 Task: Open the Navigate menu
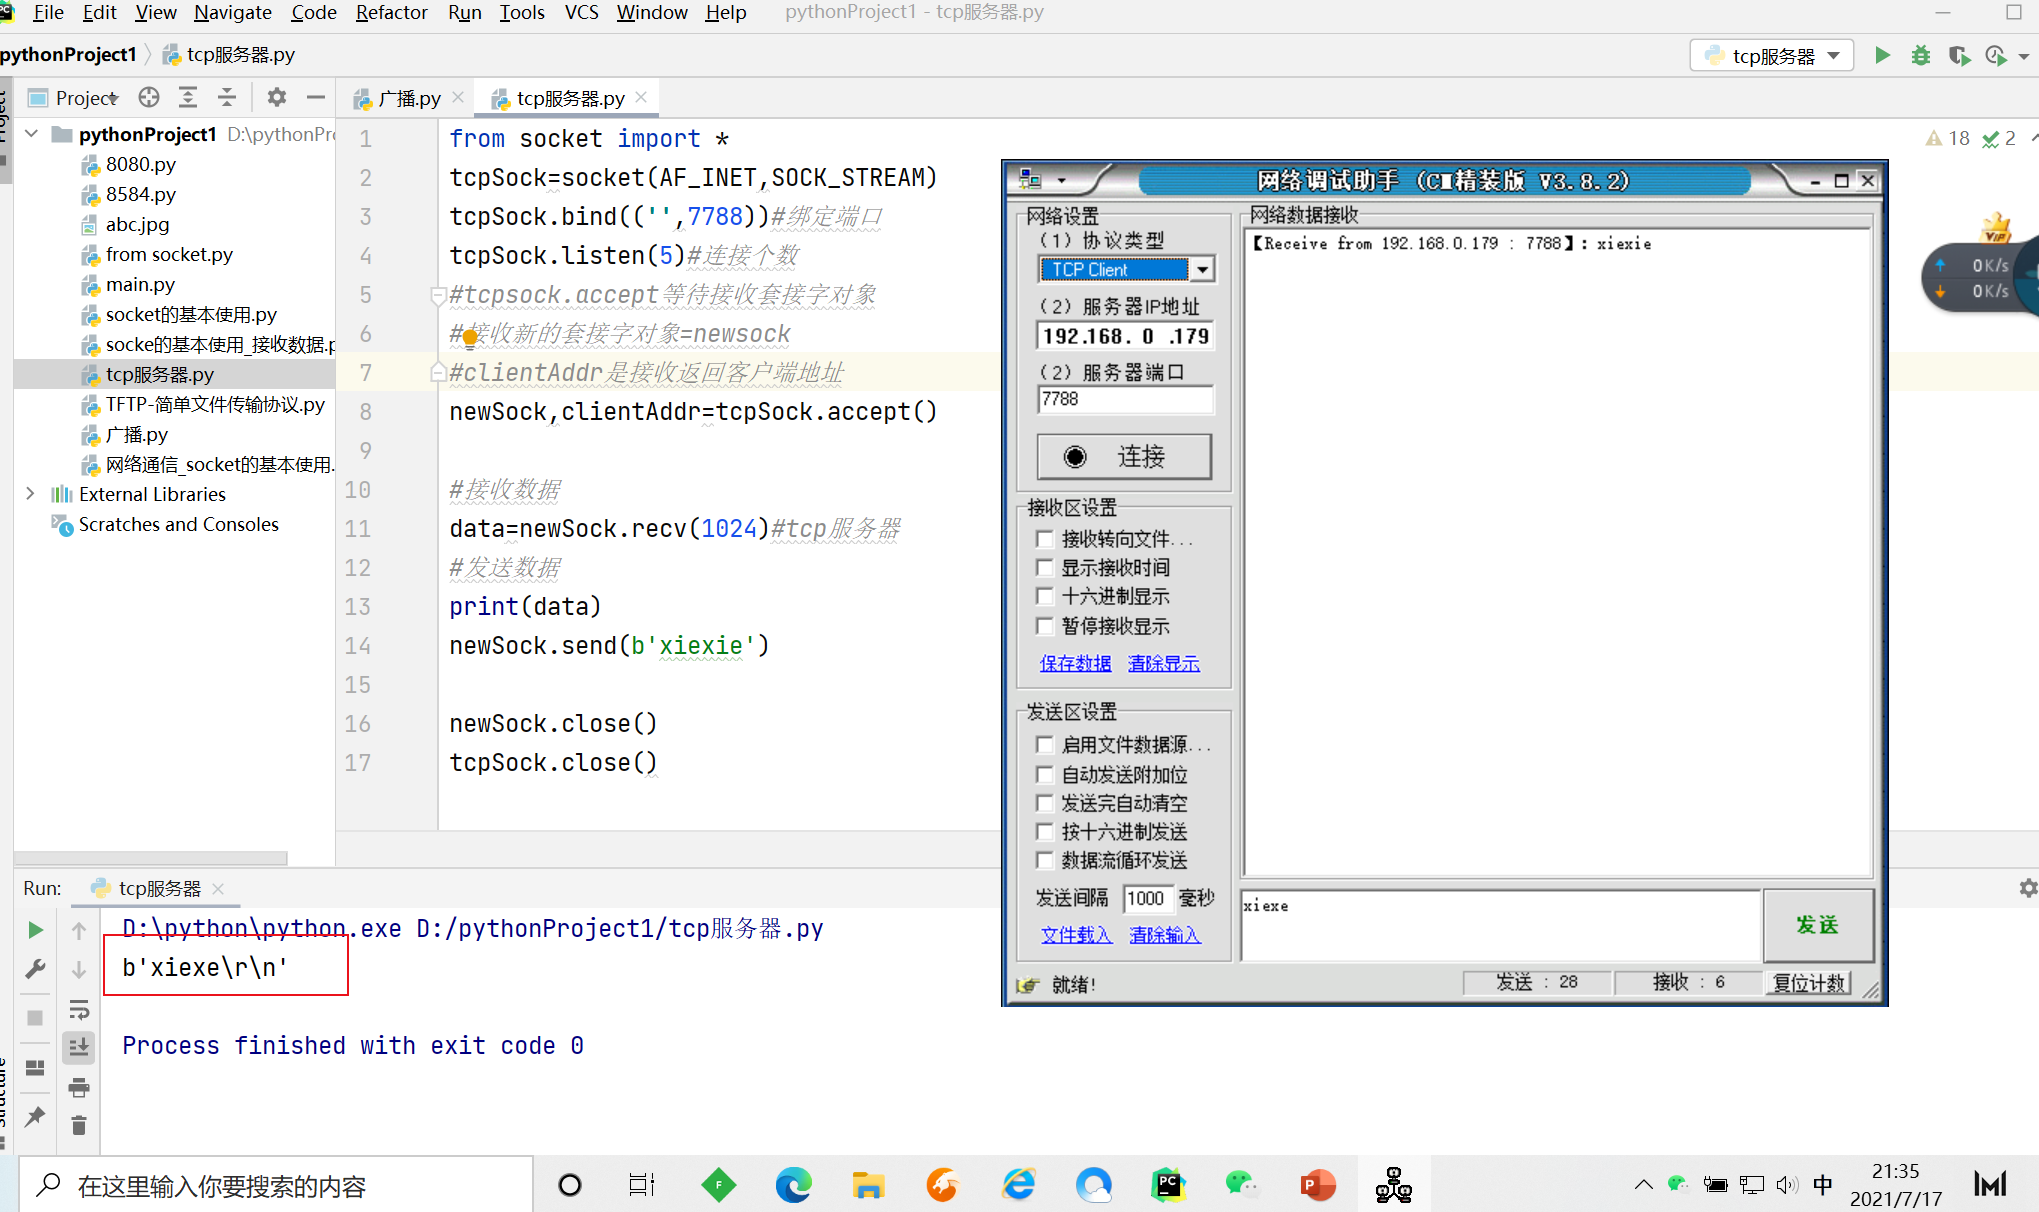click(232, 13)
